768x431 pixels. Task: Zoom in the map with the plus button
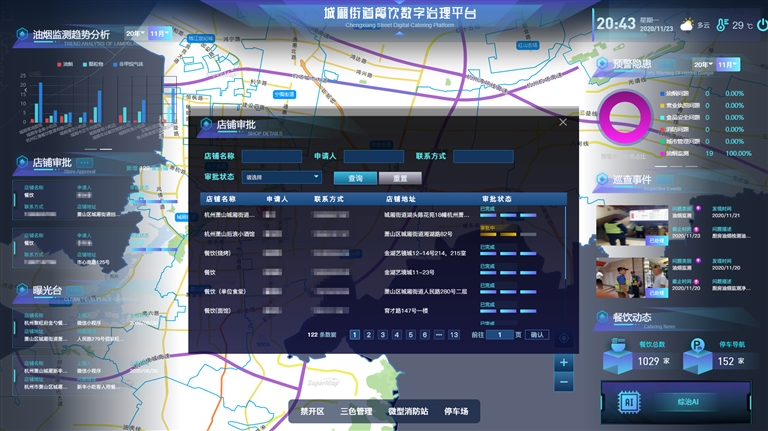pos(564,362)
